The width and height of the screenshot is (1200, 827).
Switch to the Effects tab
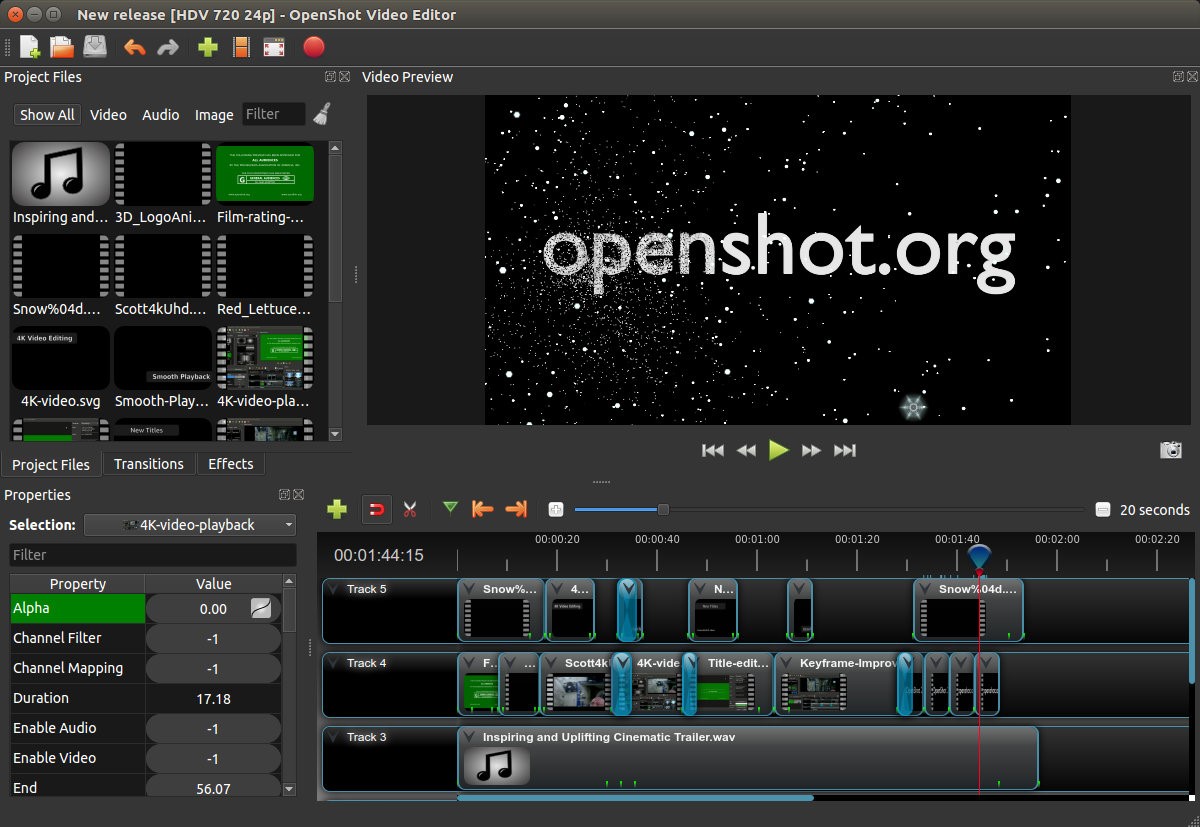[x=230, y=463]
